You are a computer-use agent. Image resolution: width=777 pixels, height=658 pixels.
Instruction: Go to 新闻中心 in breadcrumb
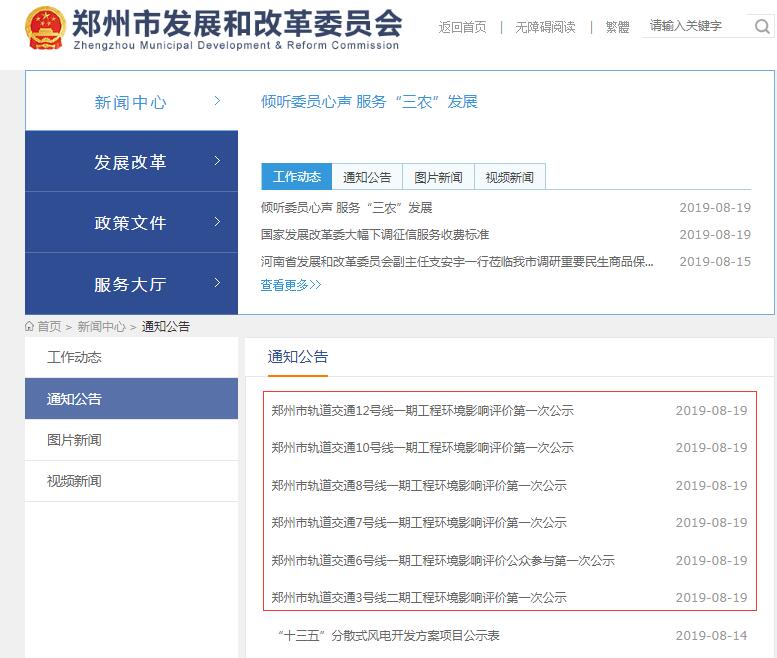[101, 327]
